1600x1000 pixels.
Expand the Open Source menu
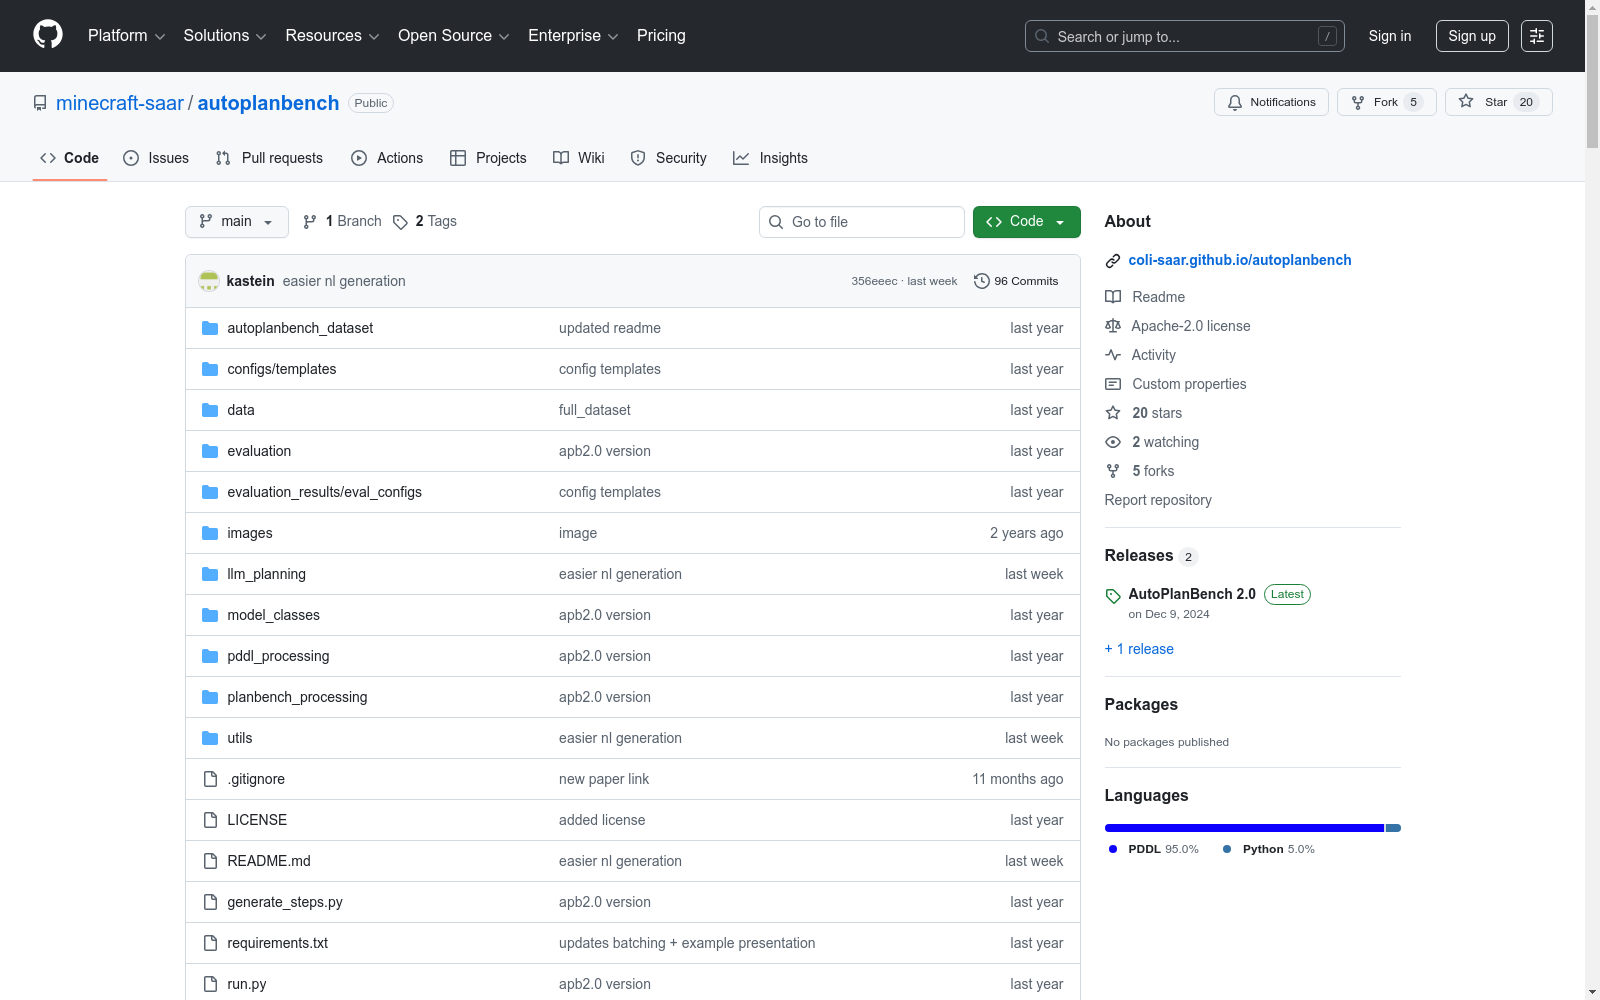tap(454, 36)
